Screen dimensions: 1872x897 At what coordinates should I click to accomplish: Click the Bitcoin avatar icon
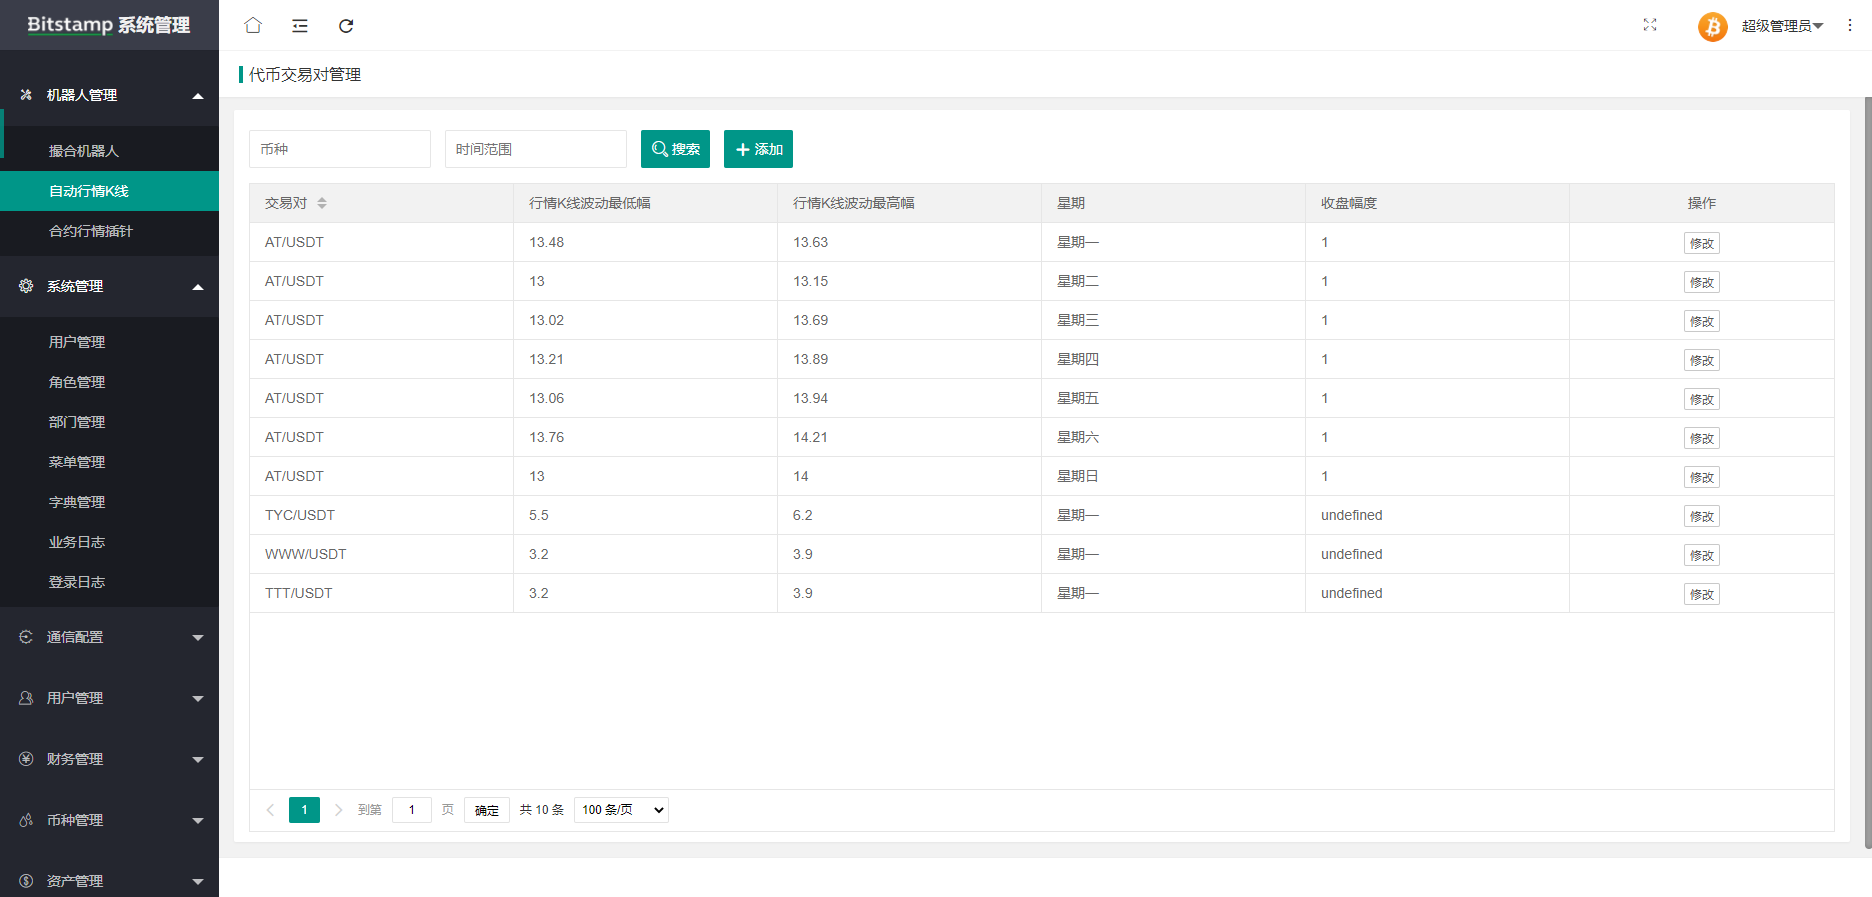pyautogui.click(x=1712, y=26)
